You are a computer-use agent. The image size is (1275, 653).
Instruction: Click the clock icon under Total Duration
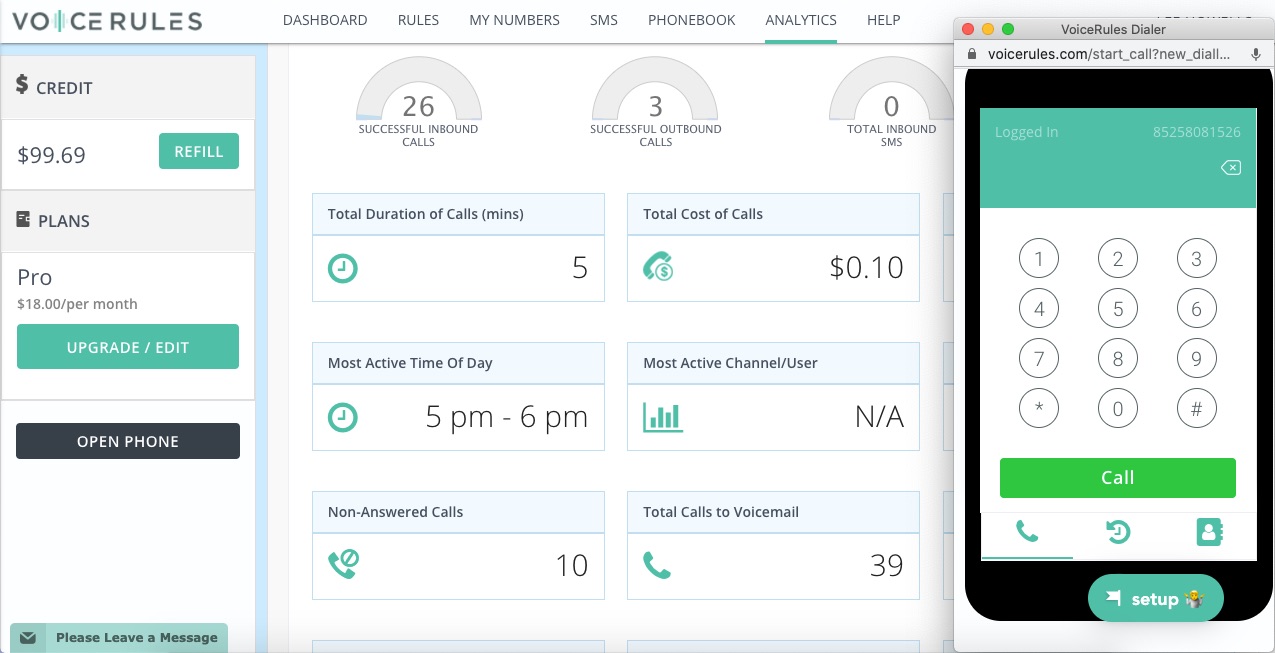[343, 268]
